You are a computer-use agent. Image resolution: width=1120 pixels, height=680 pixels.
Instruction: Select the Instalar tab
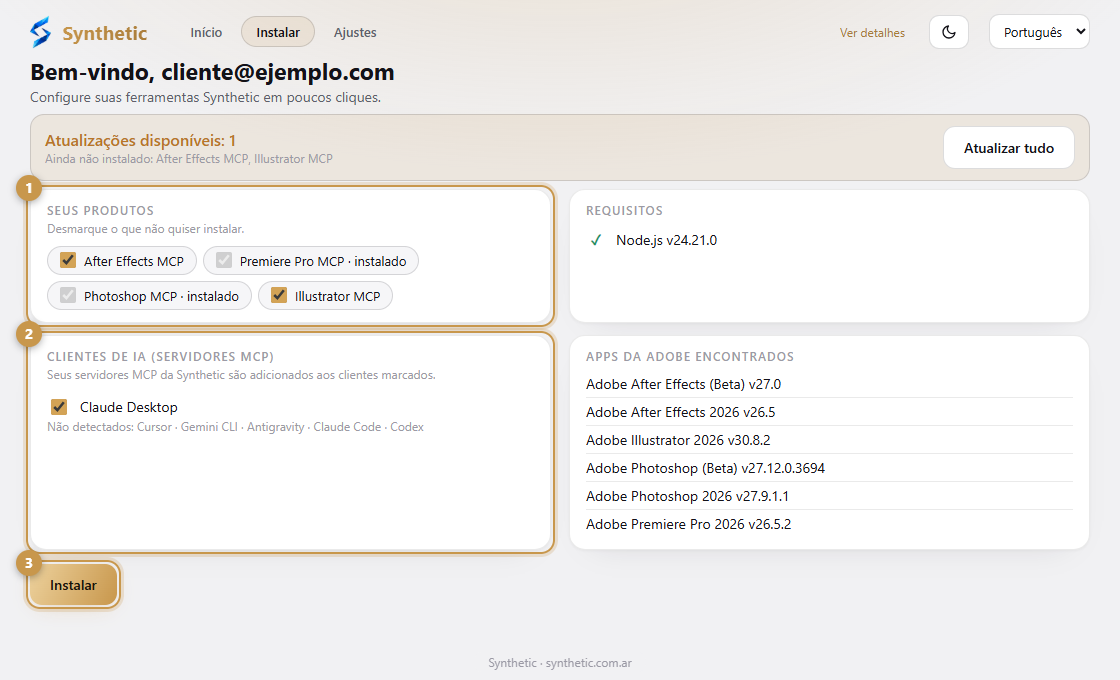point(278,32)
